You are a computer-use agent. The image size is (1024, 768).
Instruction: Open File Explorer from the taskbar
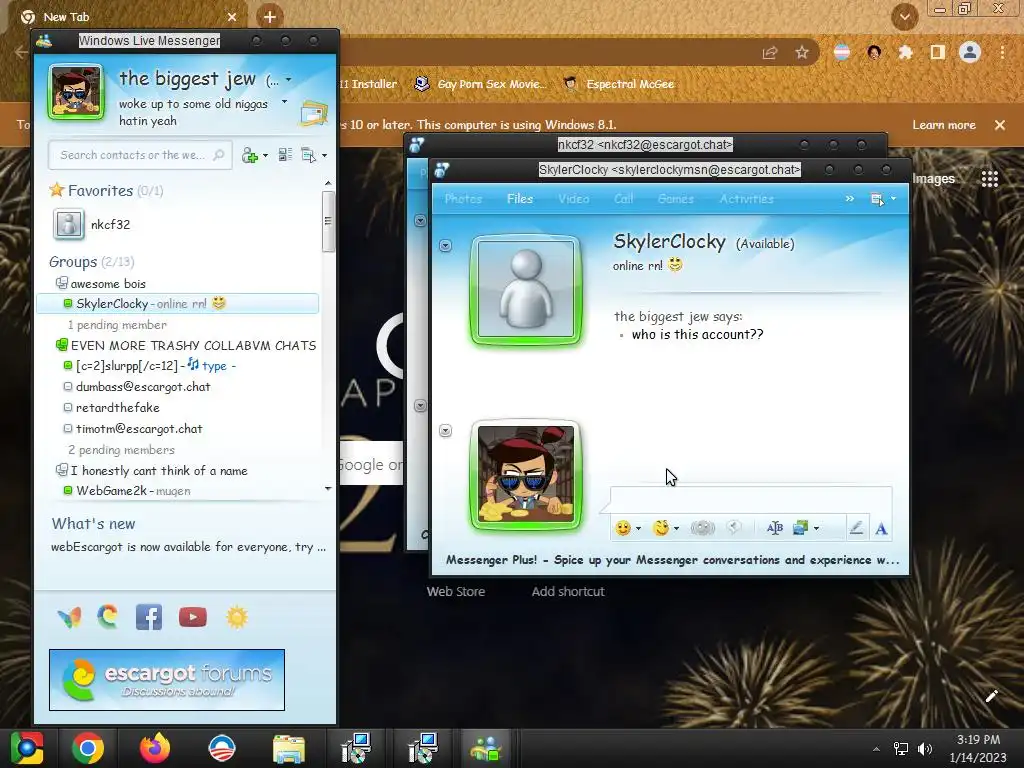(289, 748)
